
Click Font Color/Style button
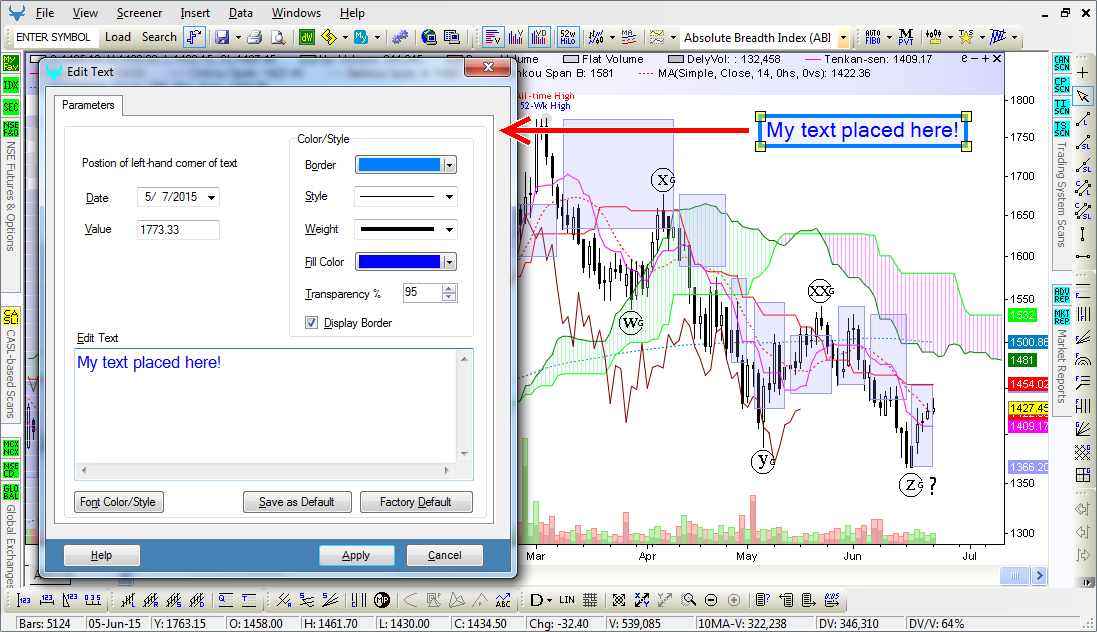118,502
